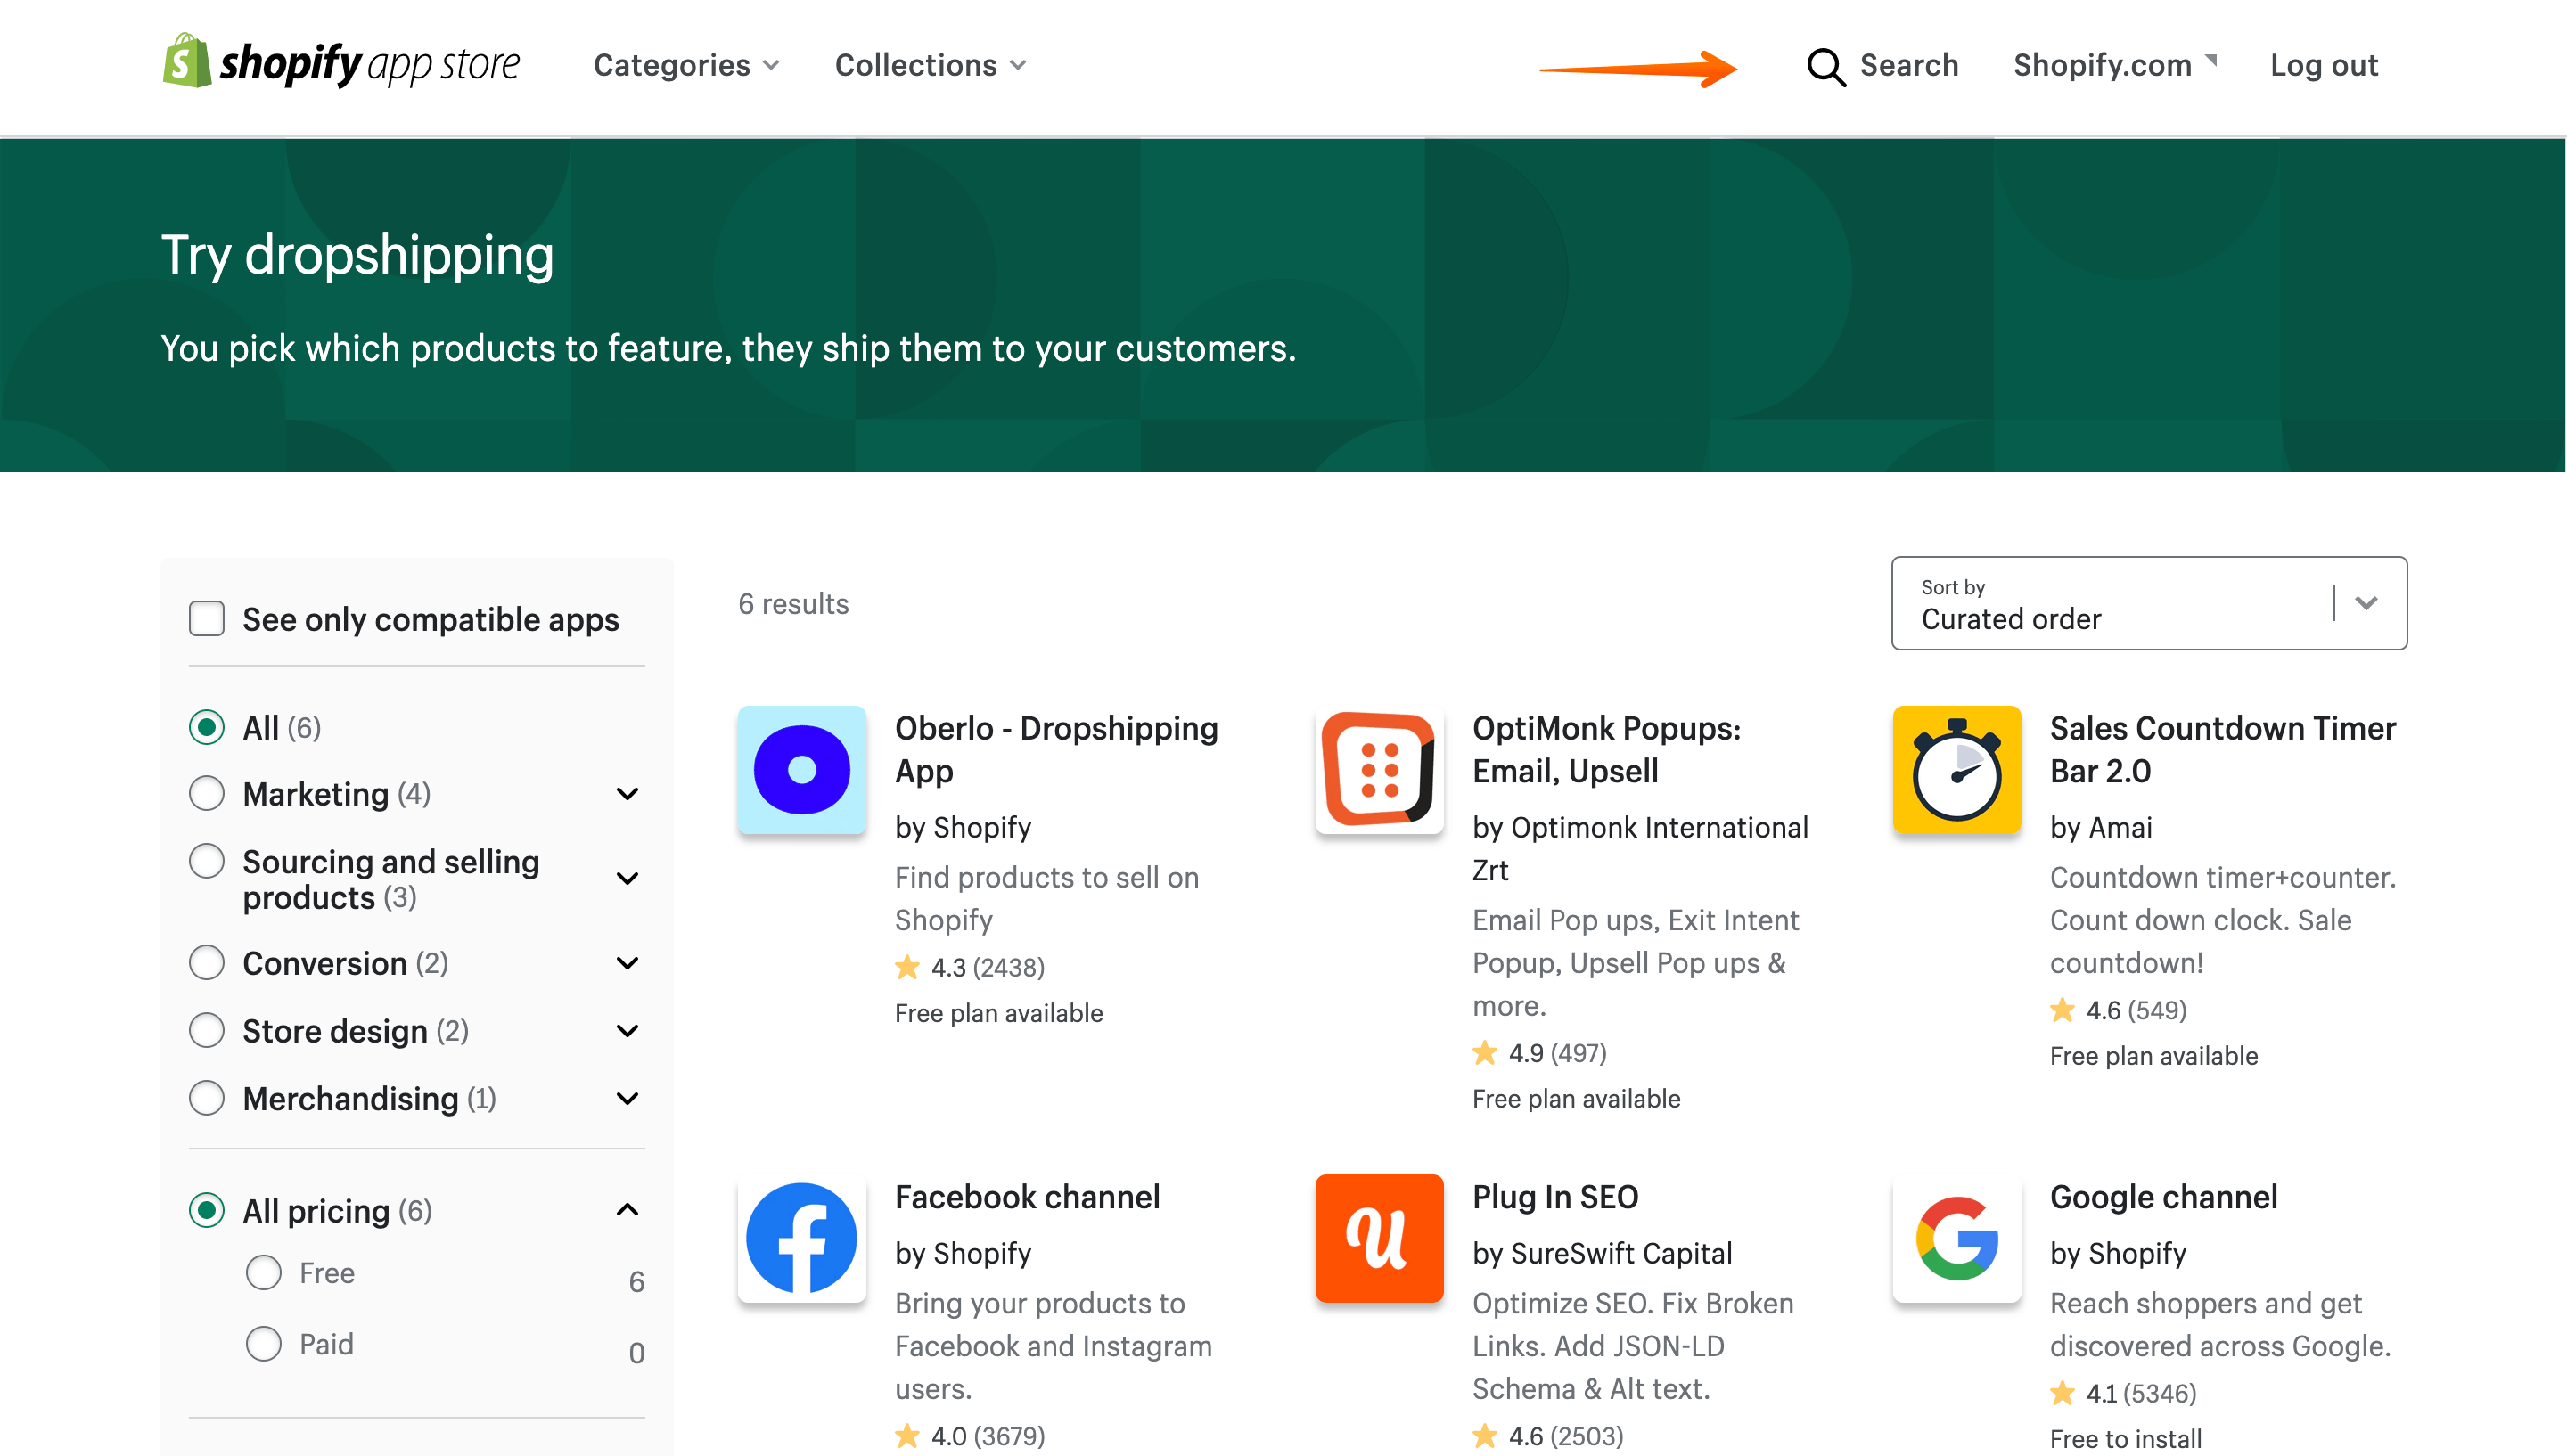Click the star icon next to Google channel rating
This screenshot has width=2567, height=1456.
click(x=2062, y=1392)
